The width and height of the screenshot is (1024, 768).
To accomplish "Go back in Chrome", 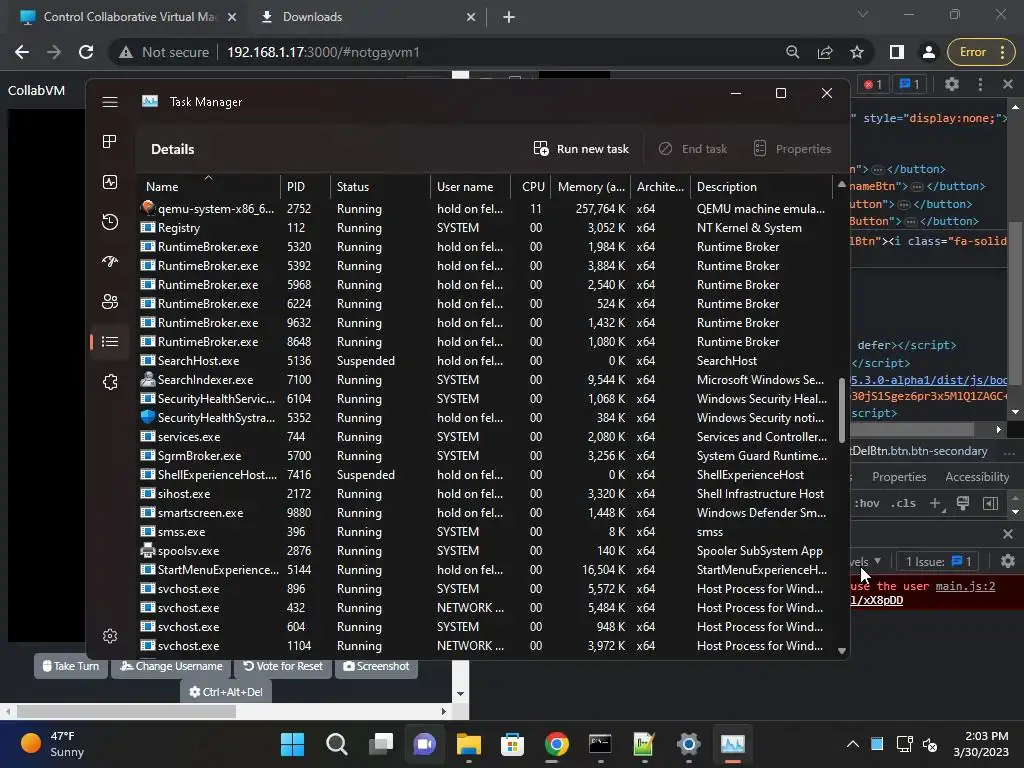I will tap(22, 52).
